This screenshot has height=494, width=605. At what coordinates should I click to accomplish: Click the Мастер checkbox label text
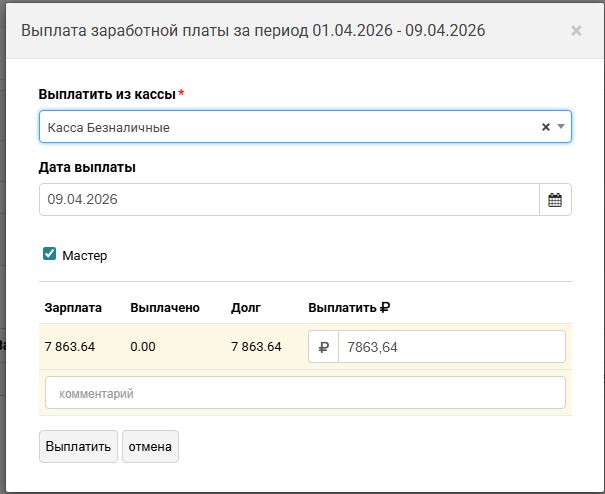pyautogui.click(x=84, y=255)
